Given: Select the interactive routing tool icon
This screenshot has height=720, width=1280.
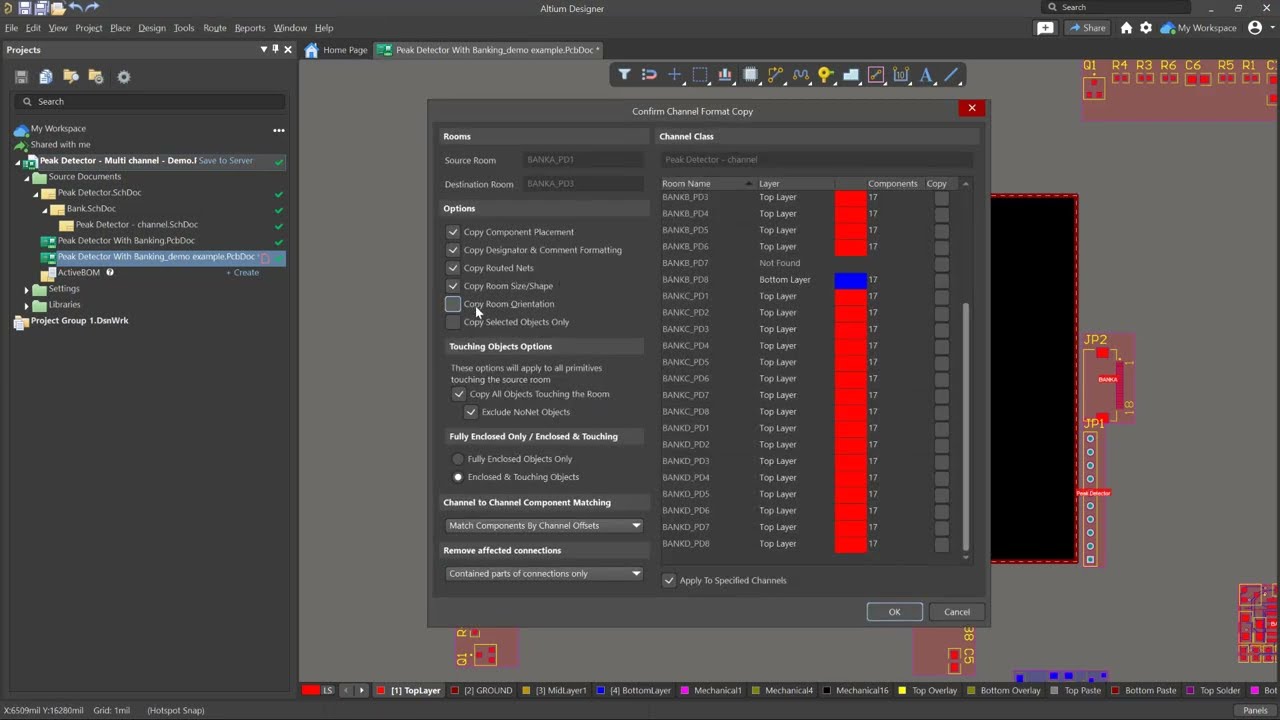Looking at the screenshot, I should (775, 75).
